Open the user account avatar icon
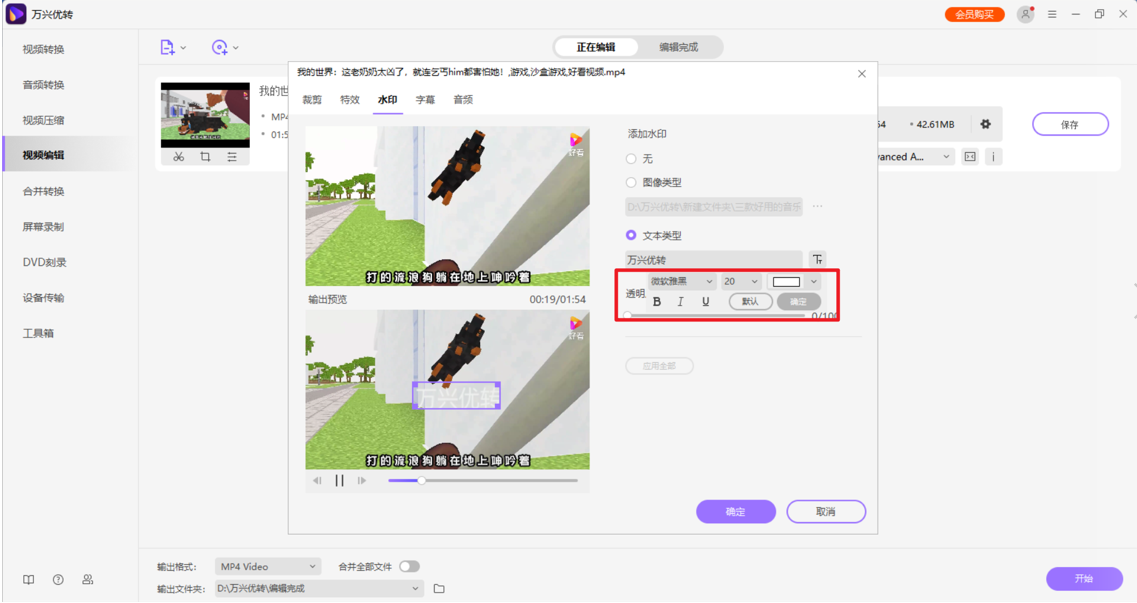The image size is (1137, 603). (x=1025, y=14)
